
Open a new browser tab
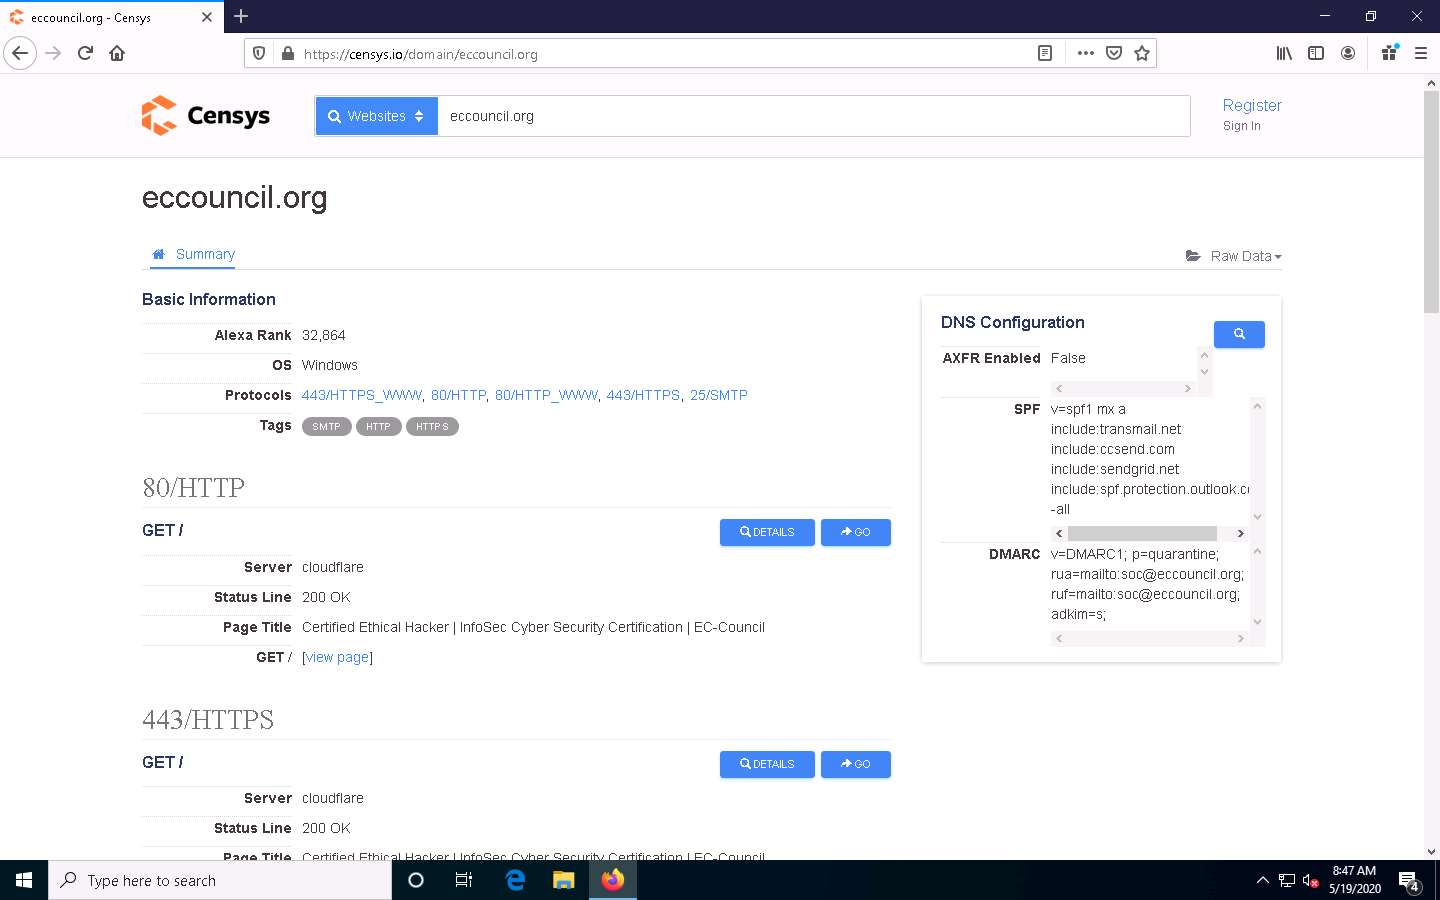point(241,16)
